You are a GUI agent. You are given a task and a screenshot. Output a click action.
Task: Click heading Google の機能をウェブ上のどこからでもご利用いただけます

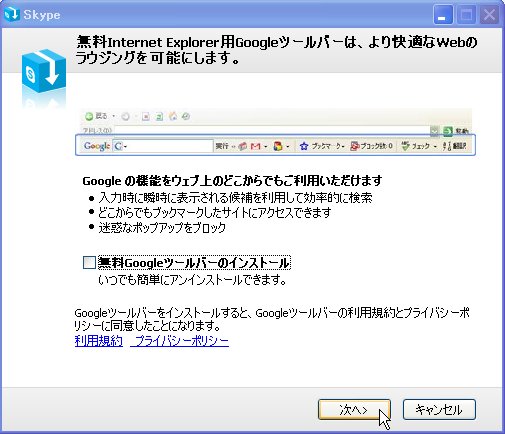point(232,181)
